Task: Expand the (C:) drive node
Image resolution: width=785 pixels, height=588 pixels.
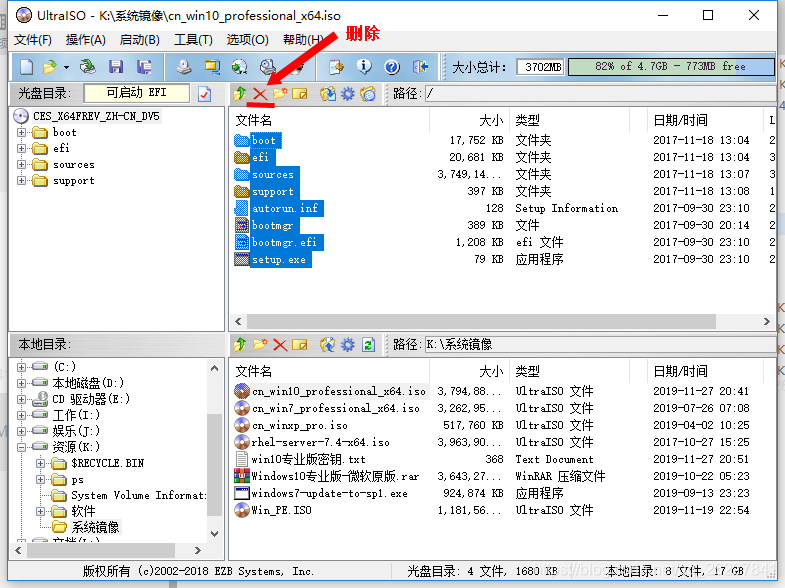Action: 22,367
